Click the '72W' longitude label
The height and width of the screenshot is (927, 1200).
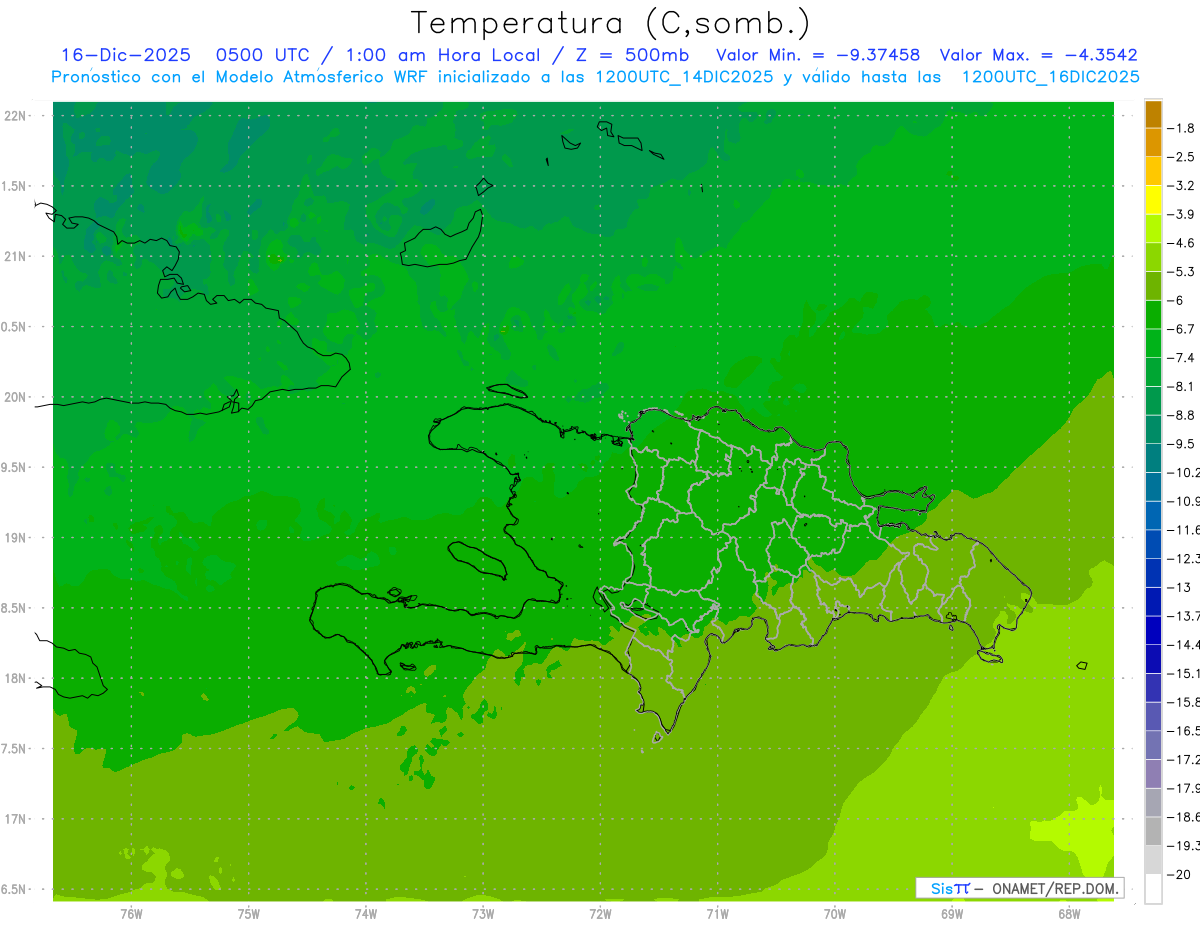tap(600, 914)
